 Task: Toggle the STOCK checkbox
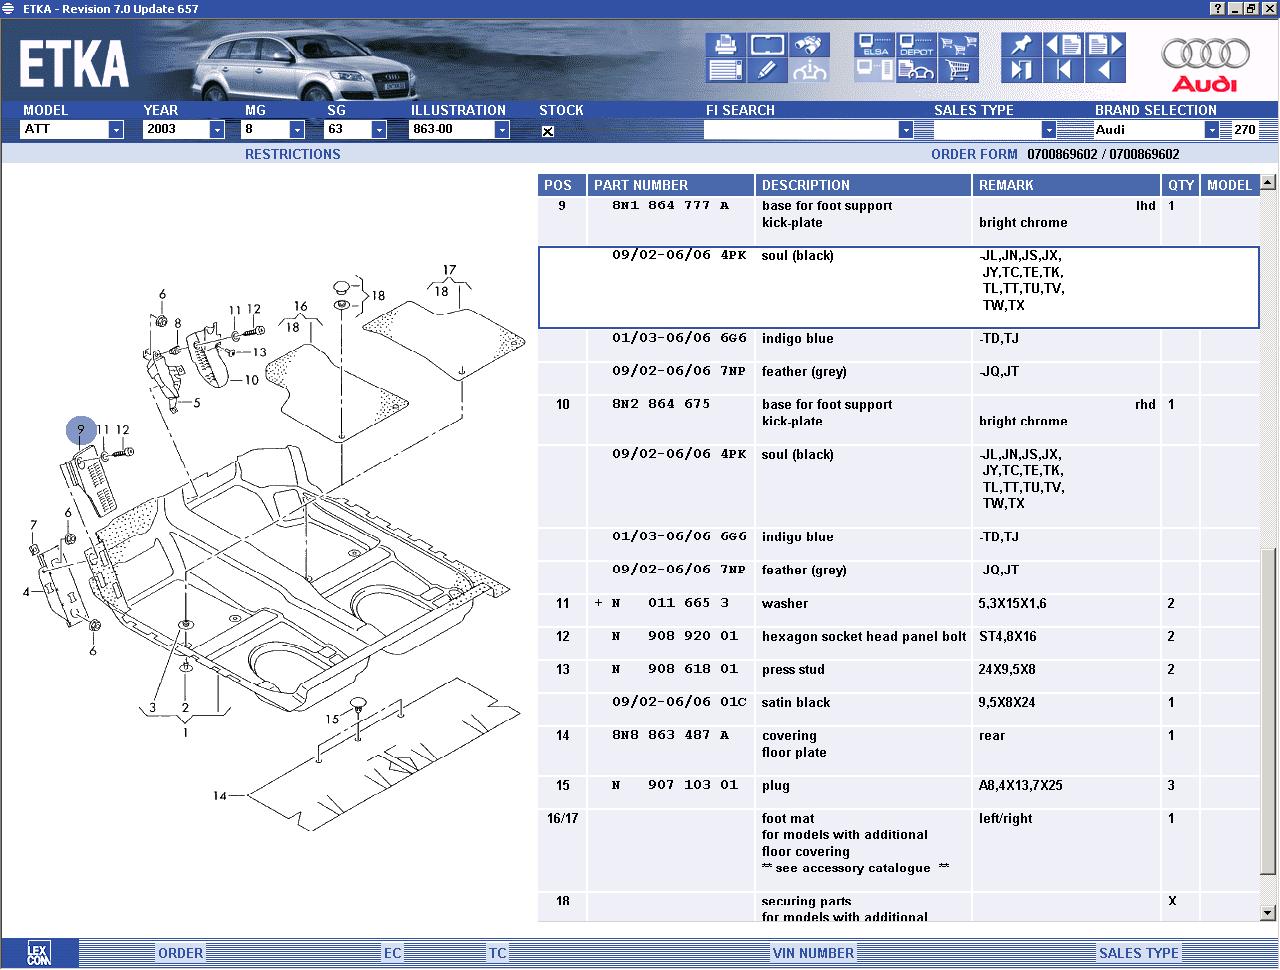coord(548,131)
